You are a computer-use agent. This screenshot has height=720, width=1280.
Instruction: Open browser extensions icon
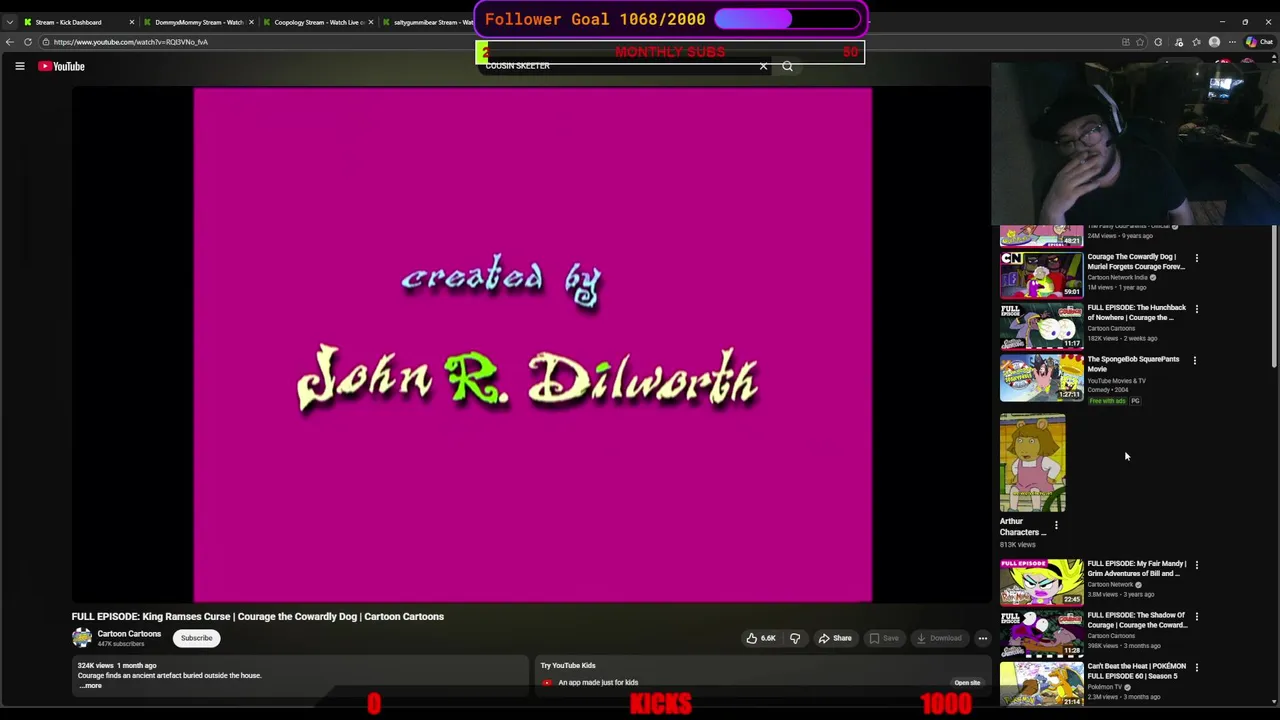point(1159,42)
